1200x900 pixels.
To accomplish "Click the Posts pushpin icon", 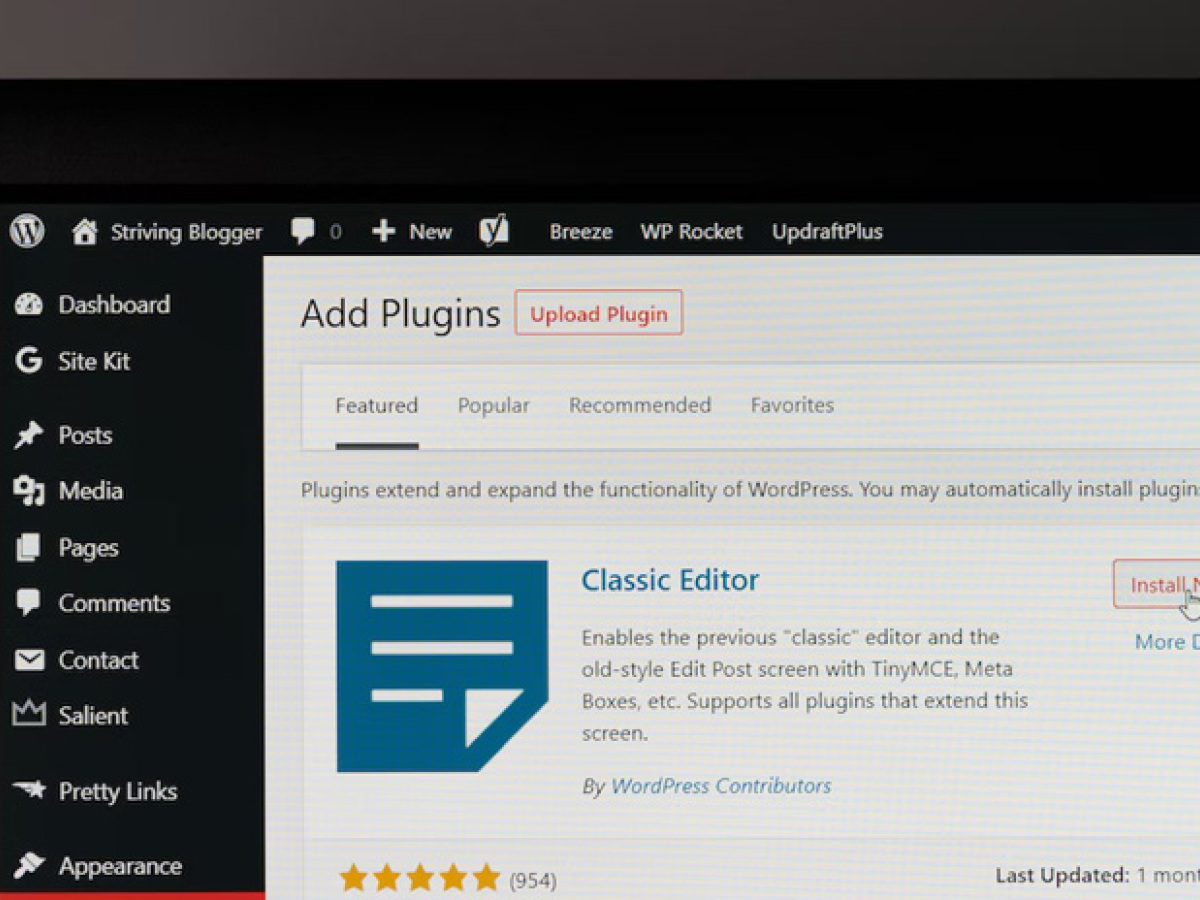I will coord(29,435).
